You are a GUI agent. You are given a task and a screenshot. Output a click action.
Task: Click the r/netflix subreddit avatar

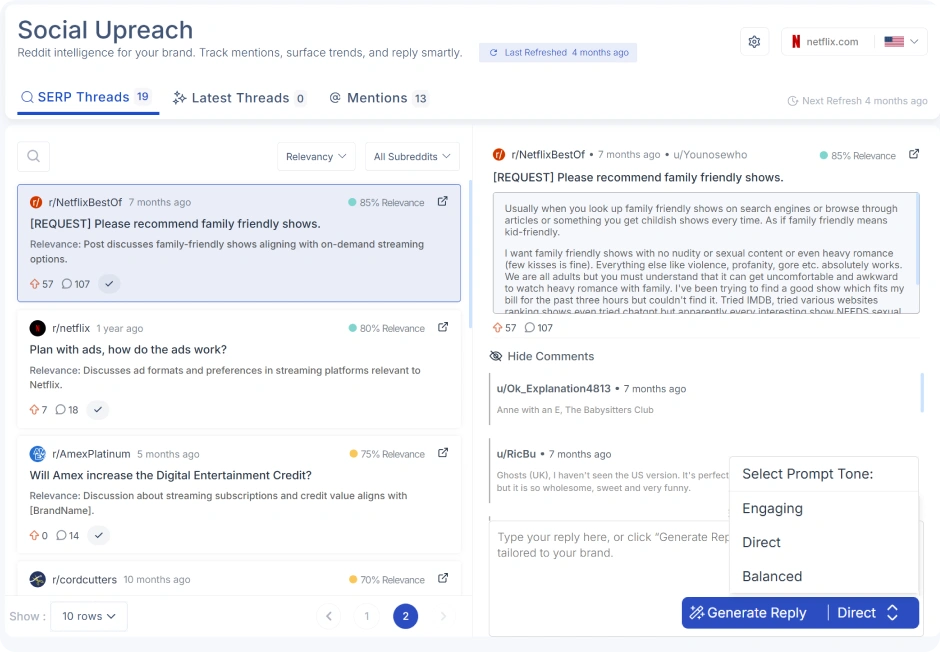38,328
